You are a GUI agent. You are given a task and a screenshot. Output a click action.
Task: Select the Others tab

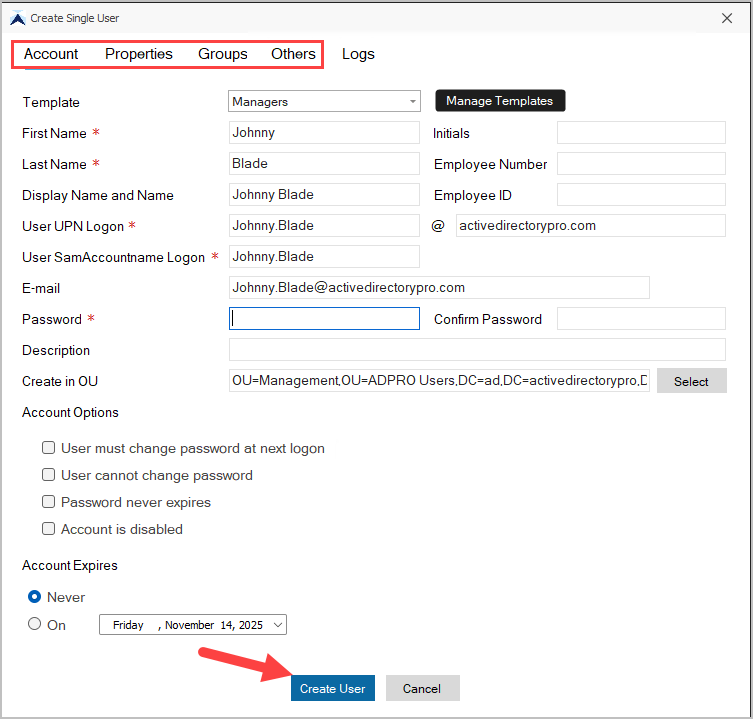293,54
